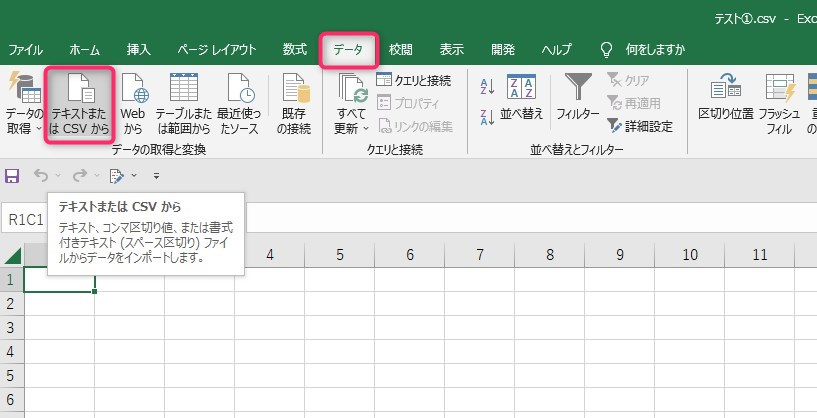Select column header 9
This screenshot has height=418, width=817.
[620, 255]
